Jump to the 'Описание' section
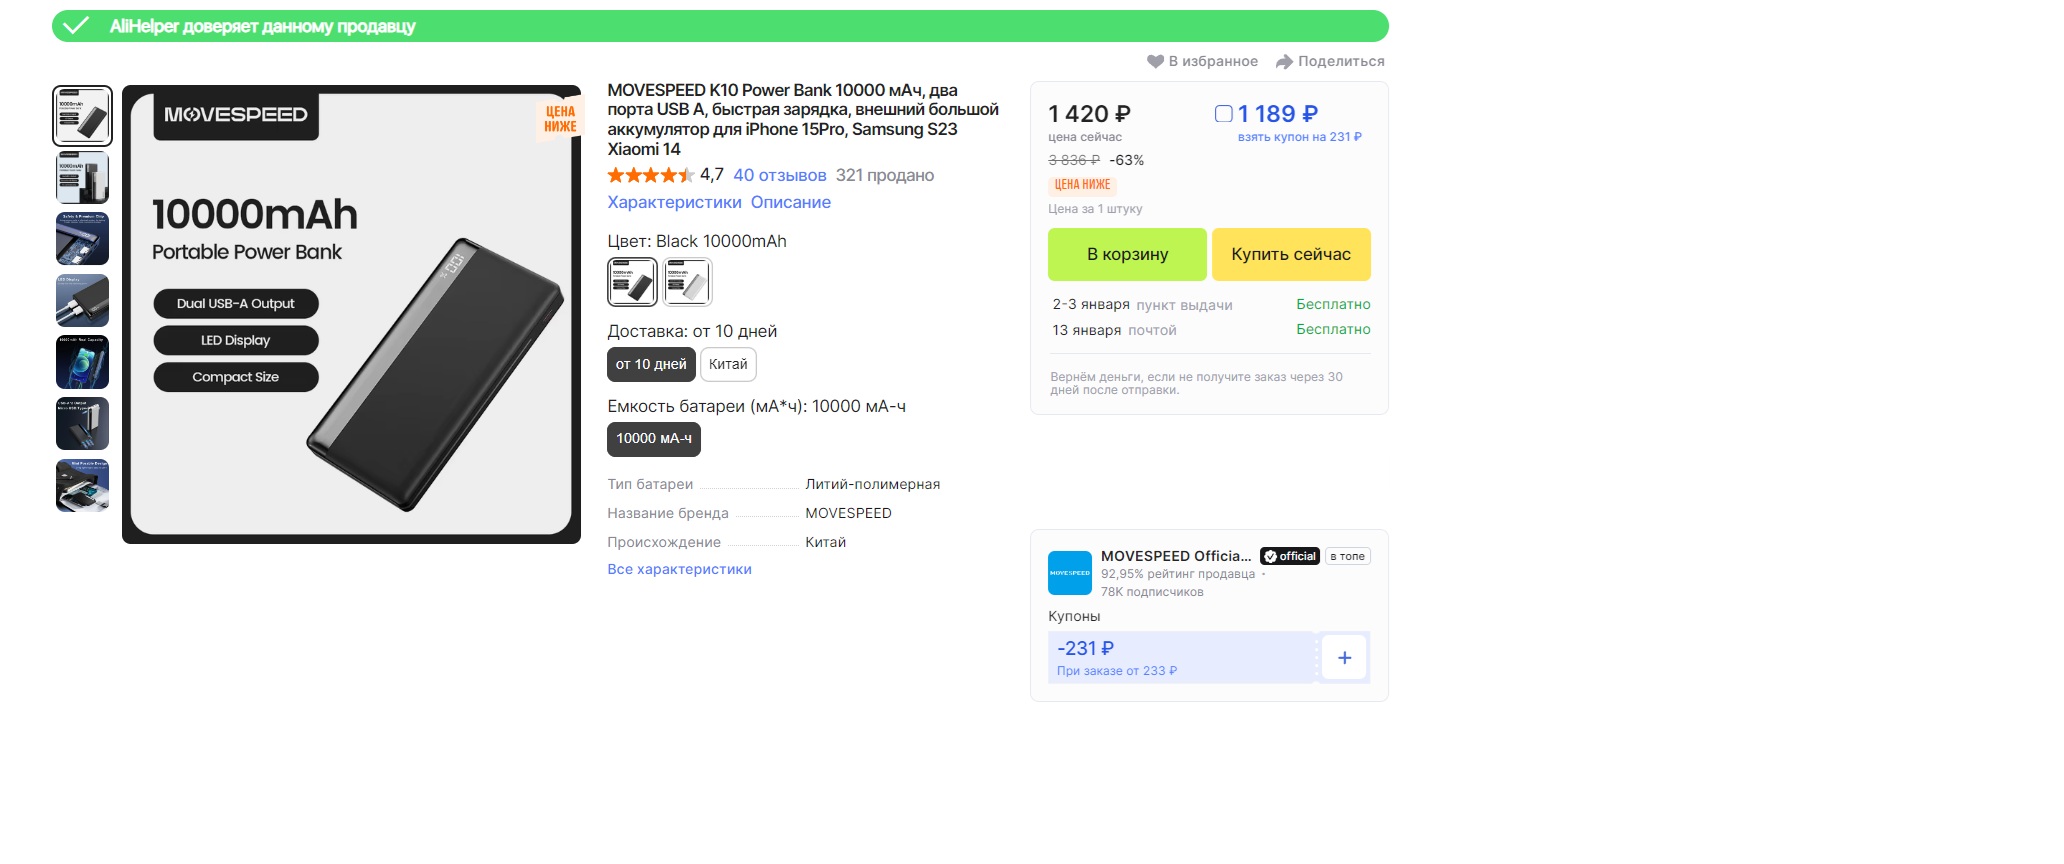Image resolution: width=2064 pixels, height=864 pixels. tap(790, 202)
